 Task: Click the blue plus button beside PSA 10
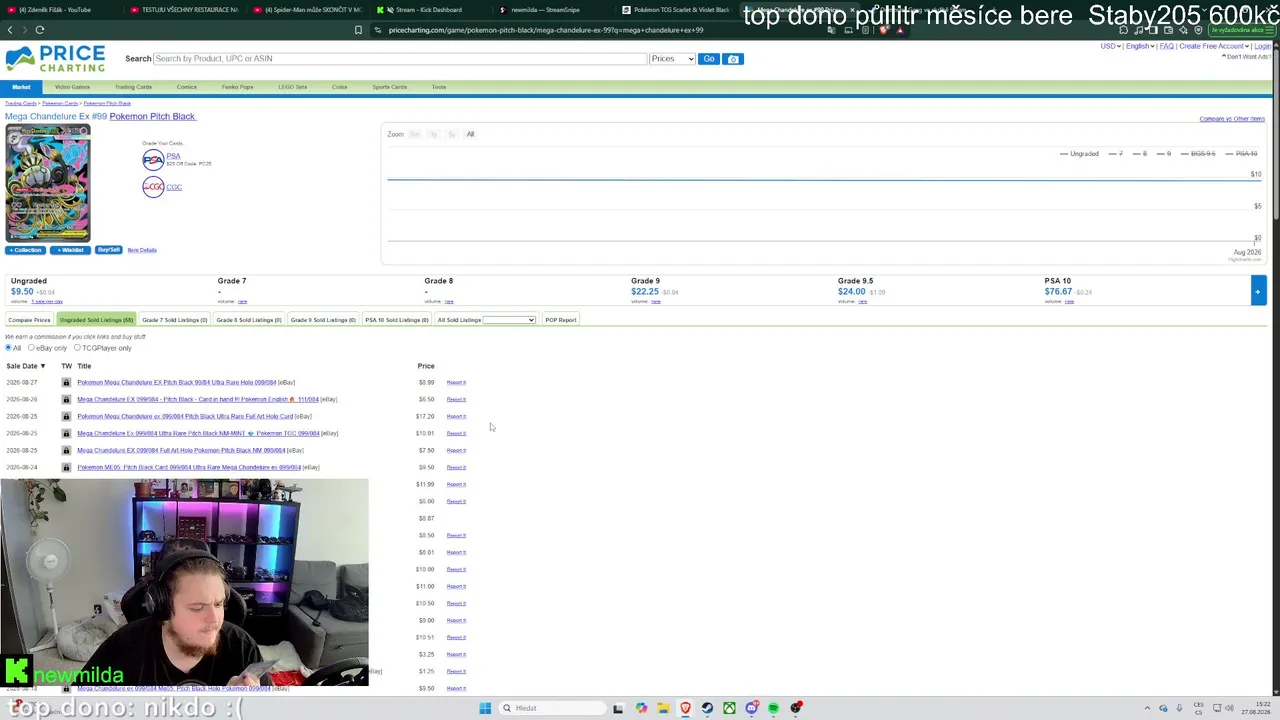pyautogui.click(x=1257, y=291)
